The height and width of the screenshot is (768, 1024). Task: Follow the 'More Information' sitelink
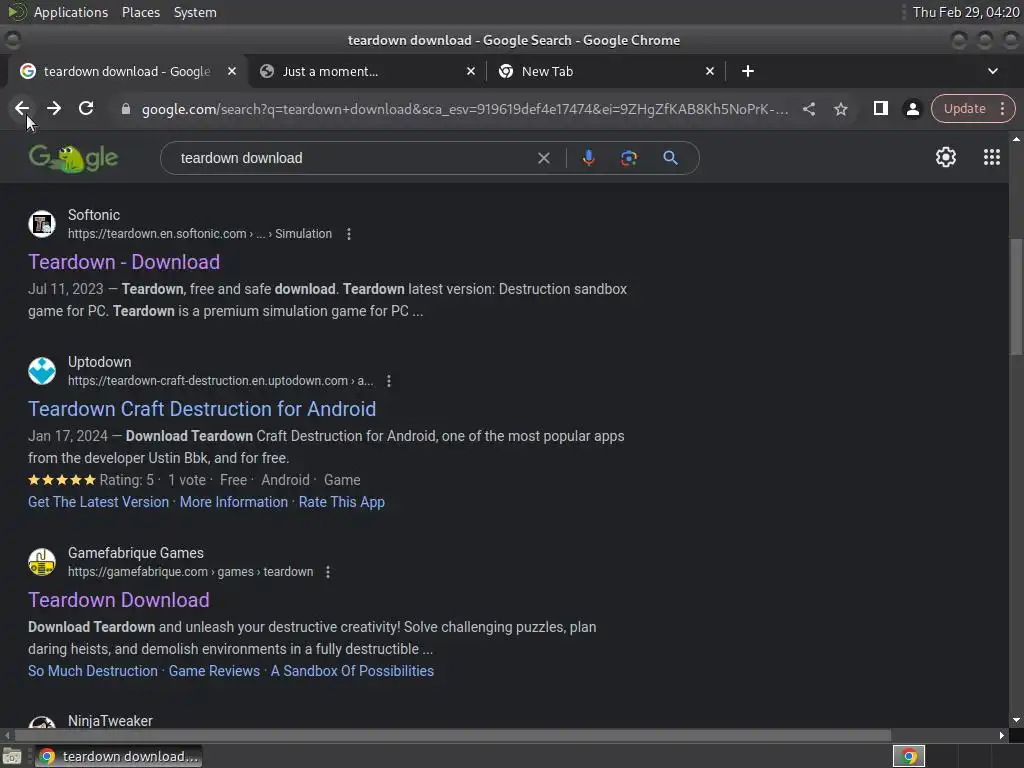(x=233, y=502)
